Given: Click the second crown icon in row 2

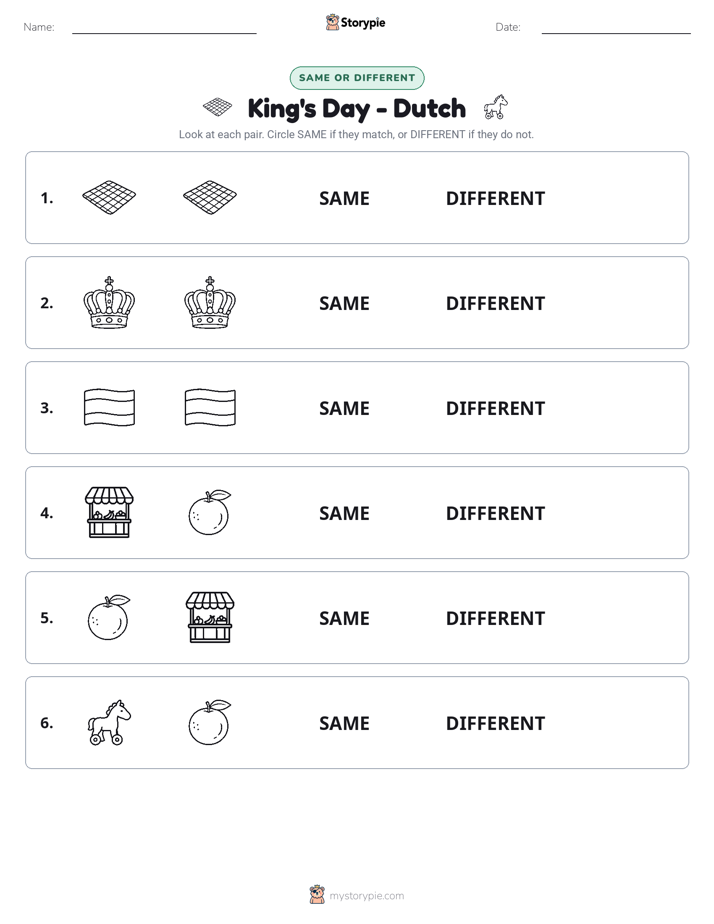Looking at the screenshot, I should coord(210,302).
